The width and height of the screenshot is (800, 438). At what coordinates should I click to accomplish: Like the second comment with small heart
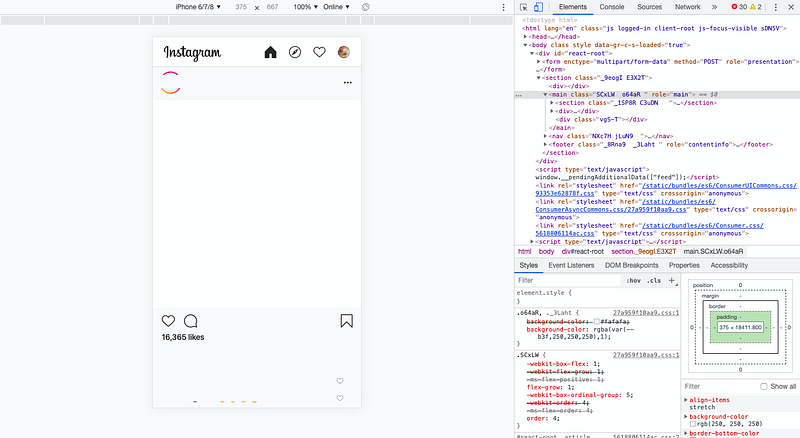(x=340, y=398)
